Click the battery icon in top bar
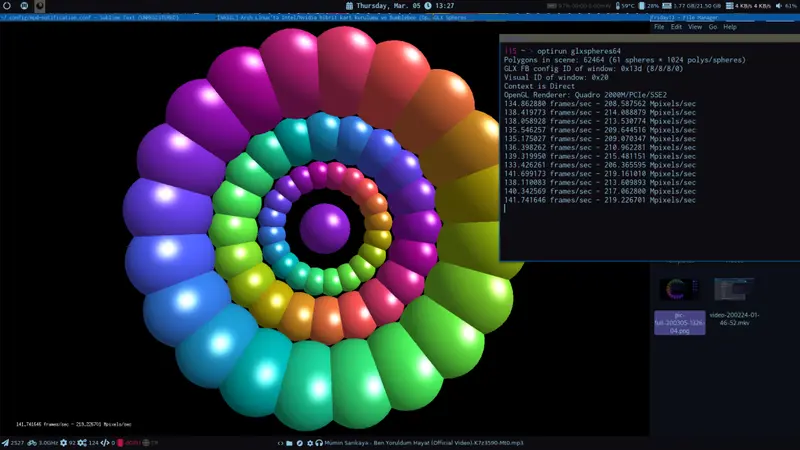Viewport: 800px width, 450px height. click(552, 6)
